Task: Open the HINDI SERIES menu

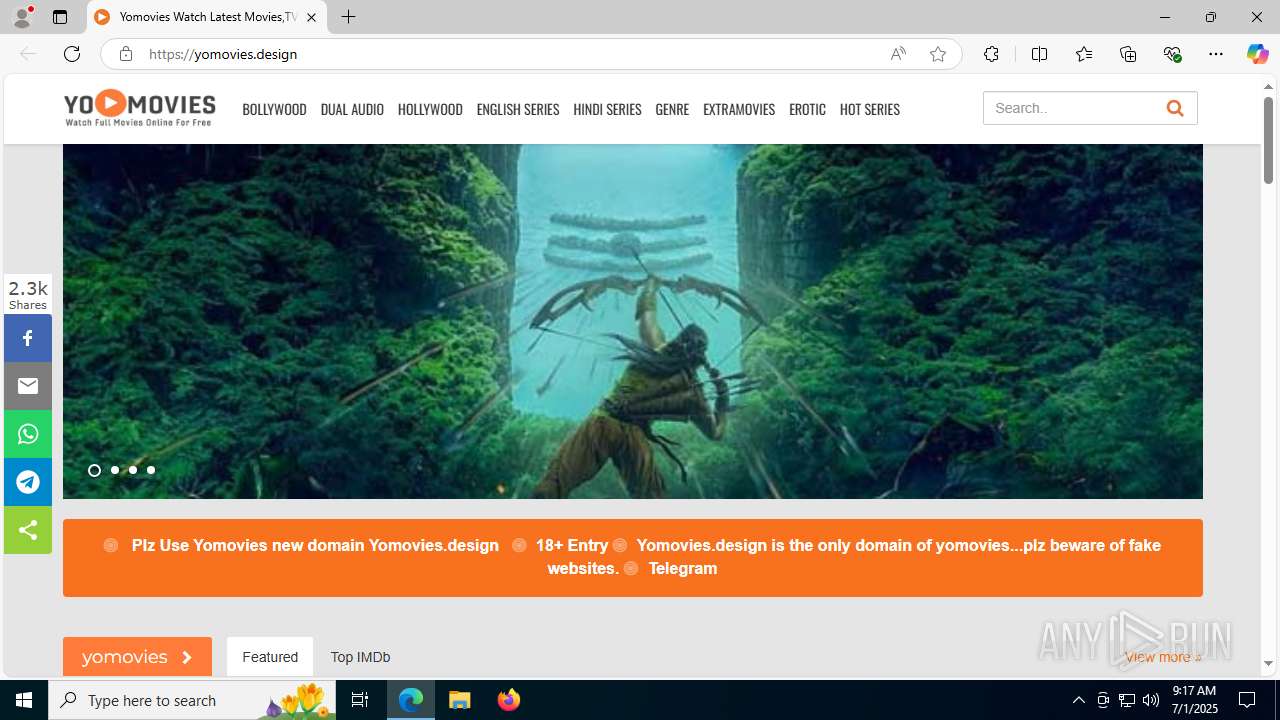Action: (607, 109)
